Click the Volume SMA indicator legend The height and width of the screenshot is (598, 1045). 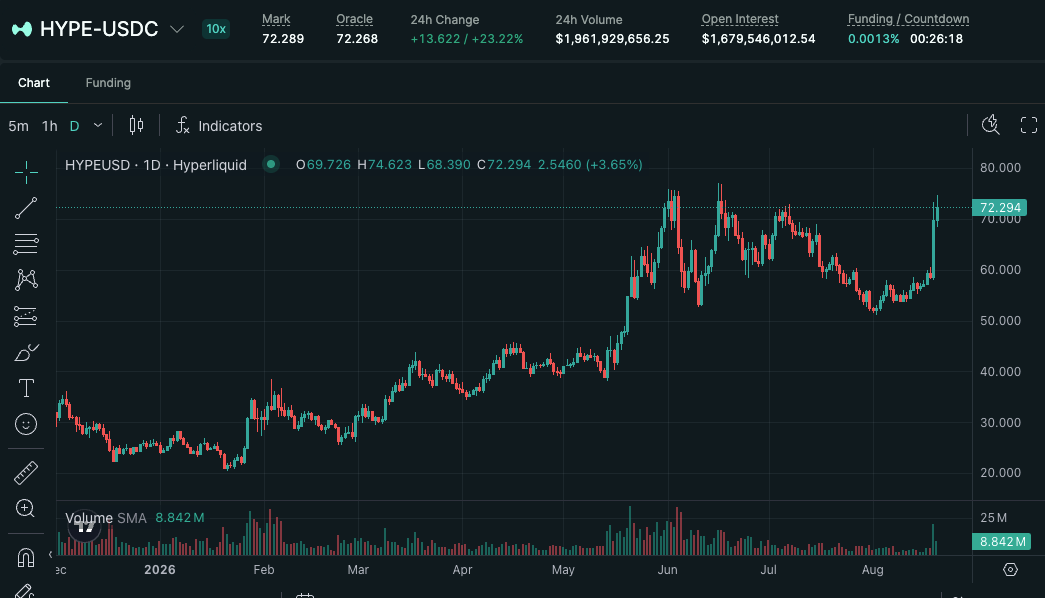(135, 518)
